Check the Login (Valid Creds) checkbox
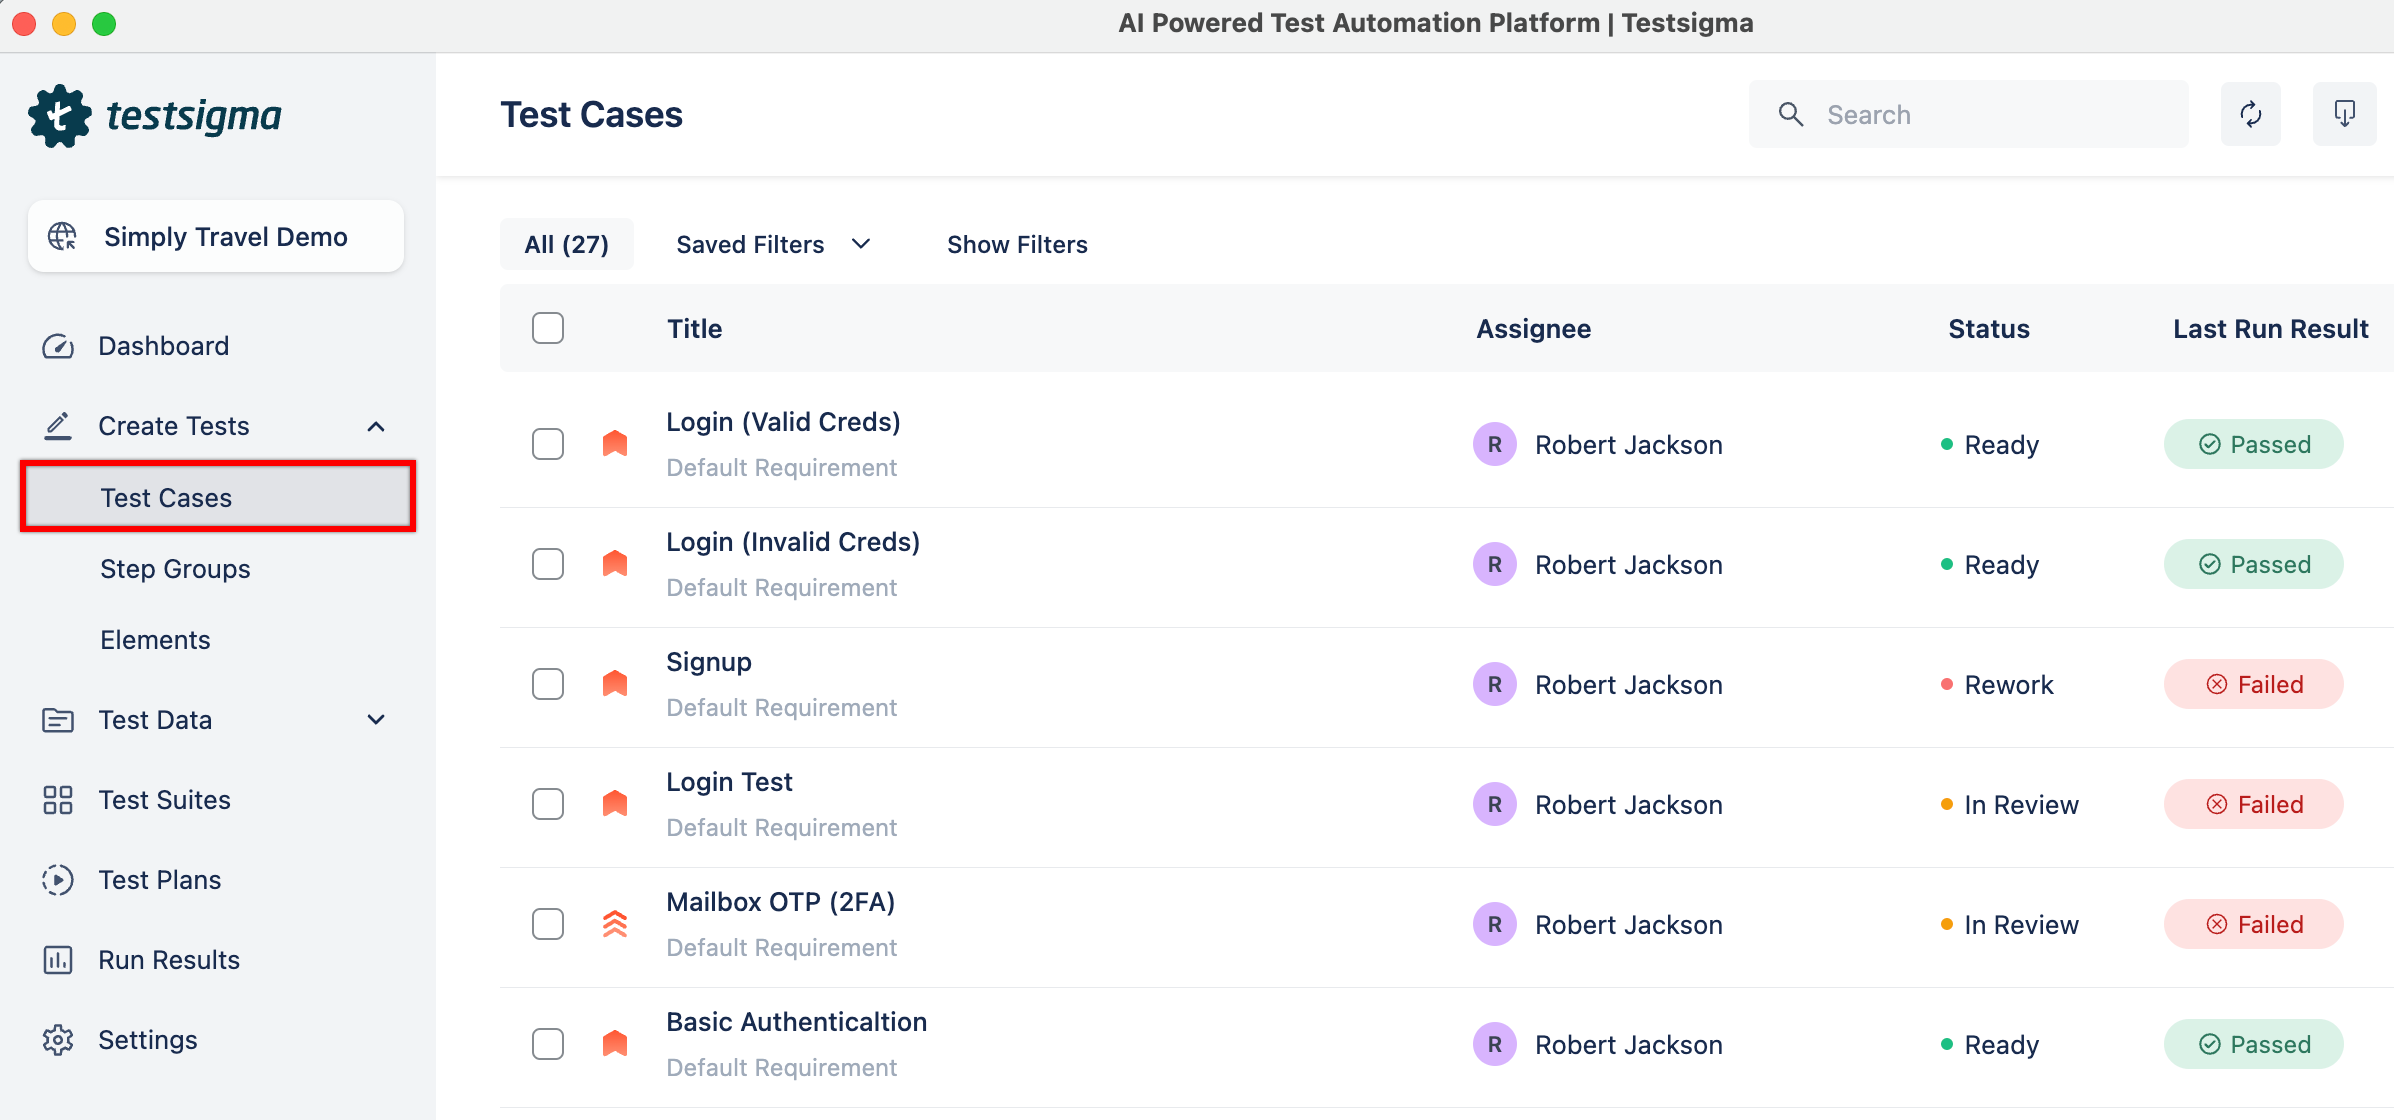The image size is (2394, 1120). (x=548, y=444)
